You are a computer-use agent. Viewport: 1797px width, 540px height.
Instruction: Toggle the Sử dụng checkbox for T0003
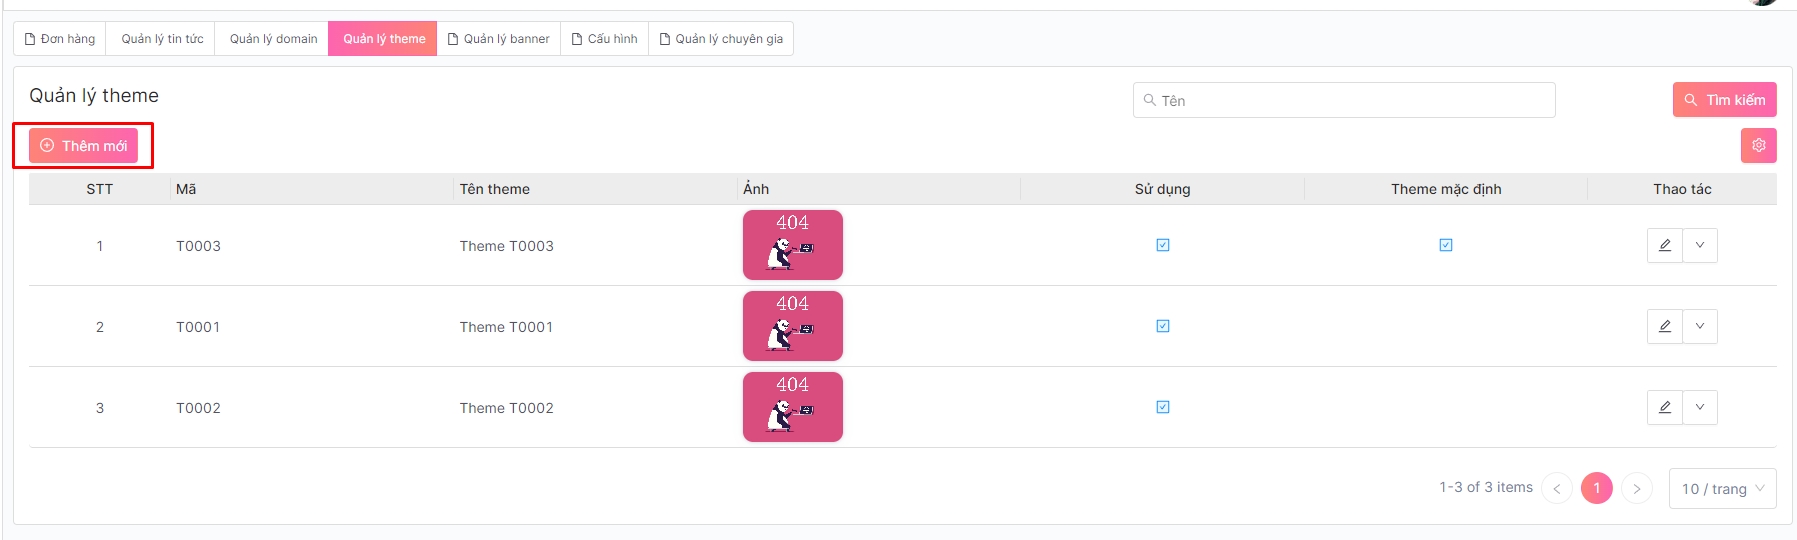[1163, 245]
